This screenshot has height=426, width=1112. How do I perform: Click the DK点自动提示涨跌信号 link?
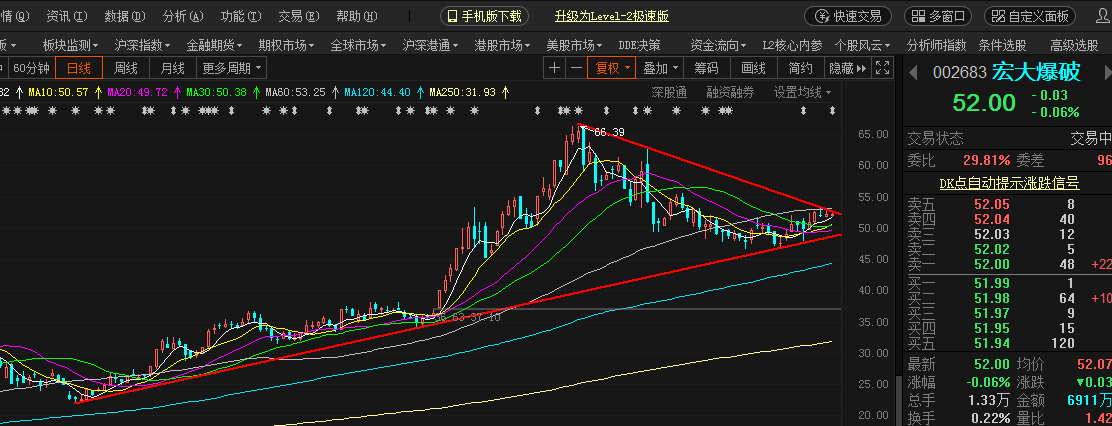pos(1008,183)
